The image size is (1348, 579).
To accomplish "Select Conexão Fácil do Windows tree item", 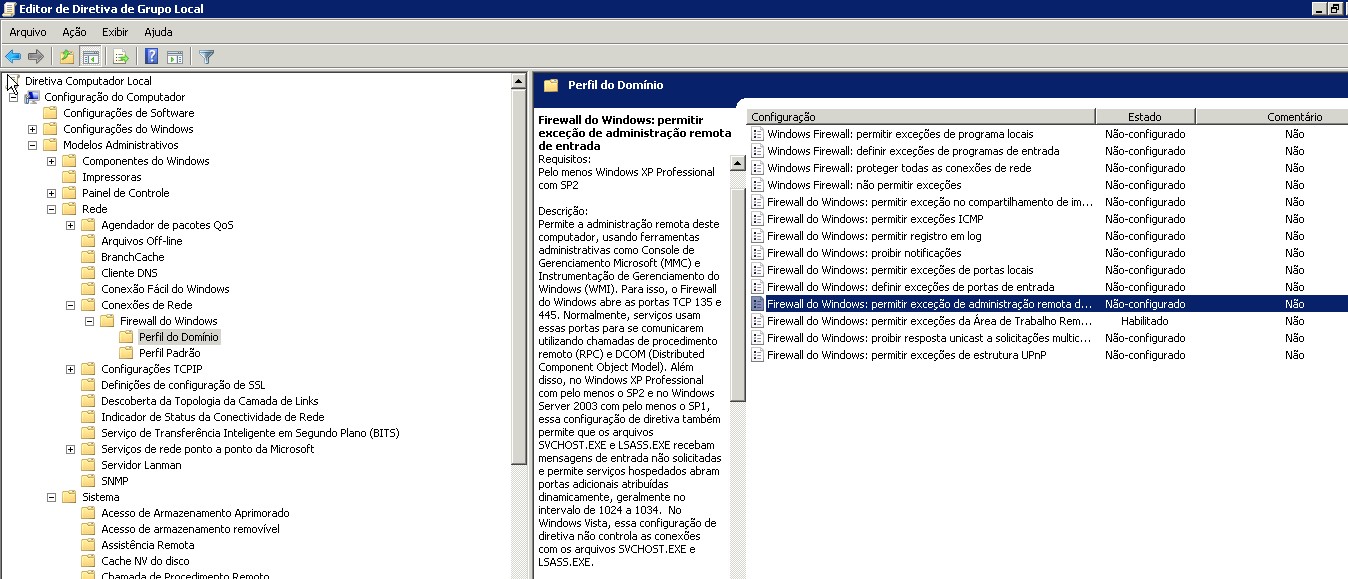I will tap(165, 289).
